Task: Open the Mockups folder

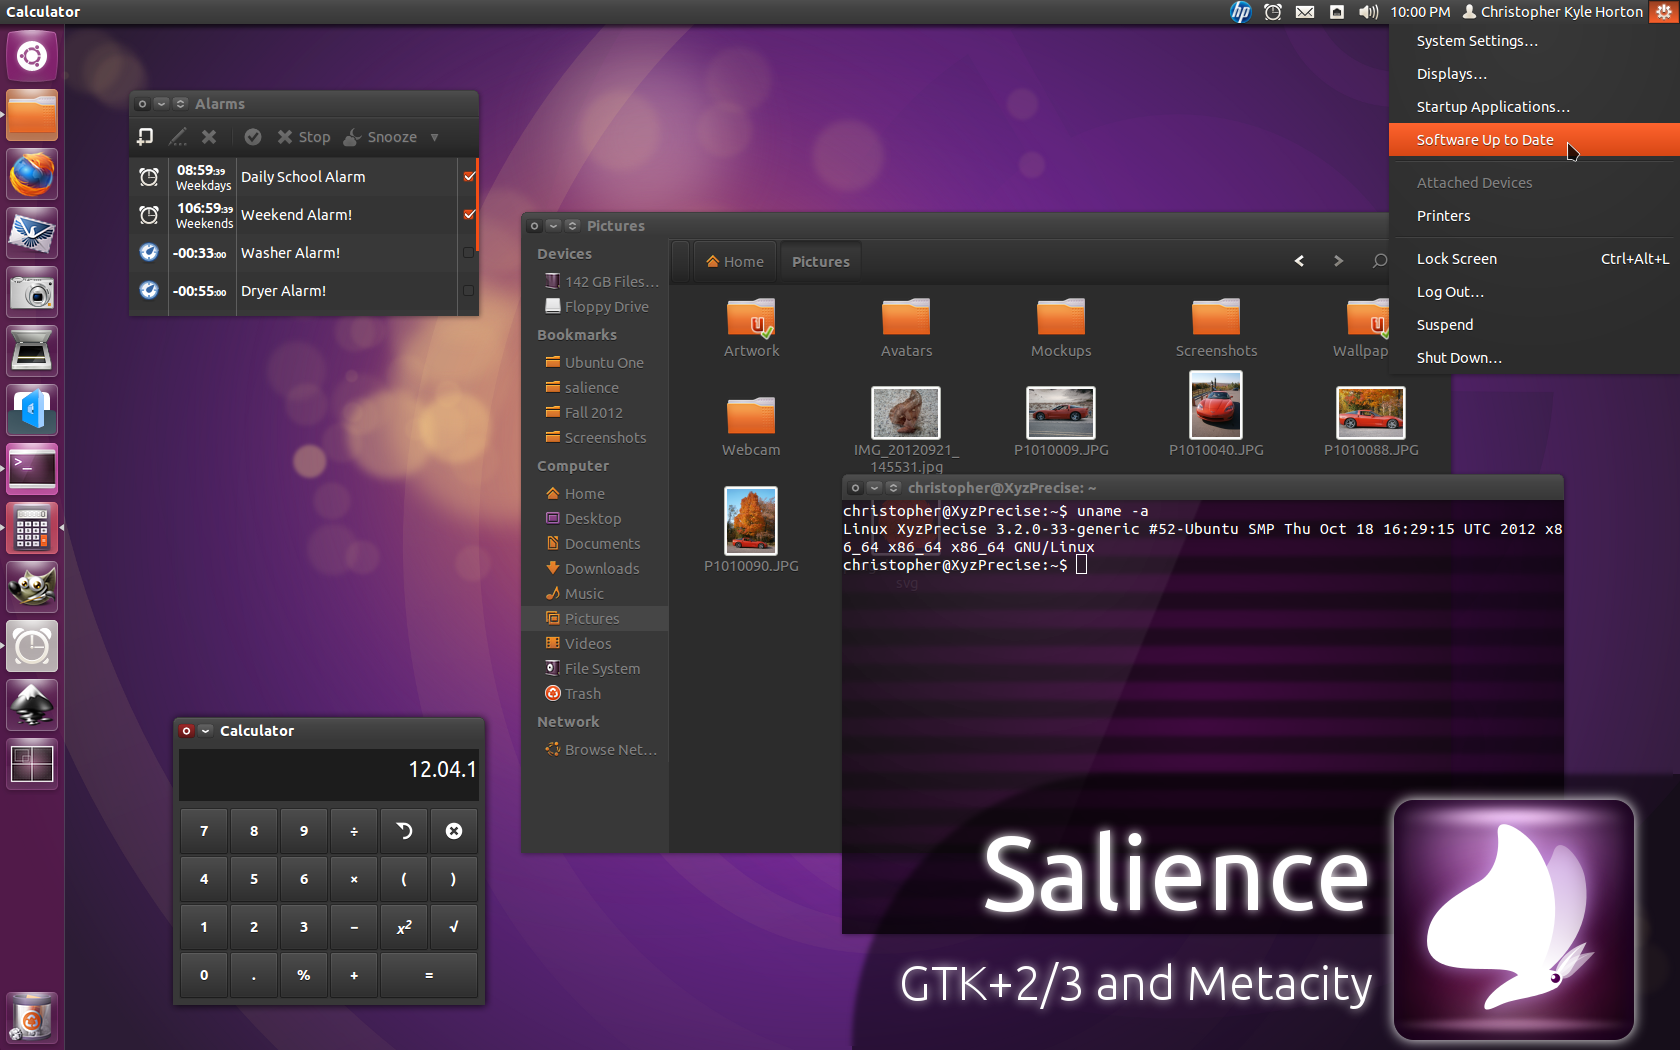Action: coord(1061,328)
